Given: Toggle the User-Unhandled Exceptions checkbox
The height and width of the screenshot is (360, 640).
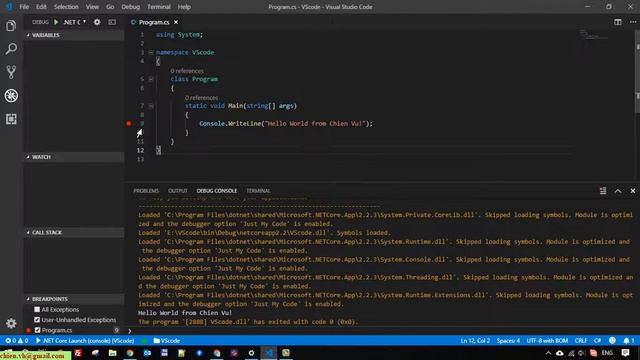Looking at the screenshot, I should (x=37, y=320).
